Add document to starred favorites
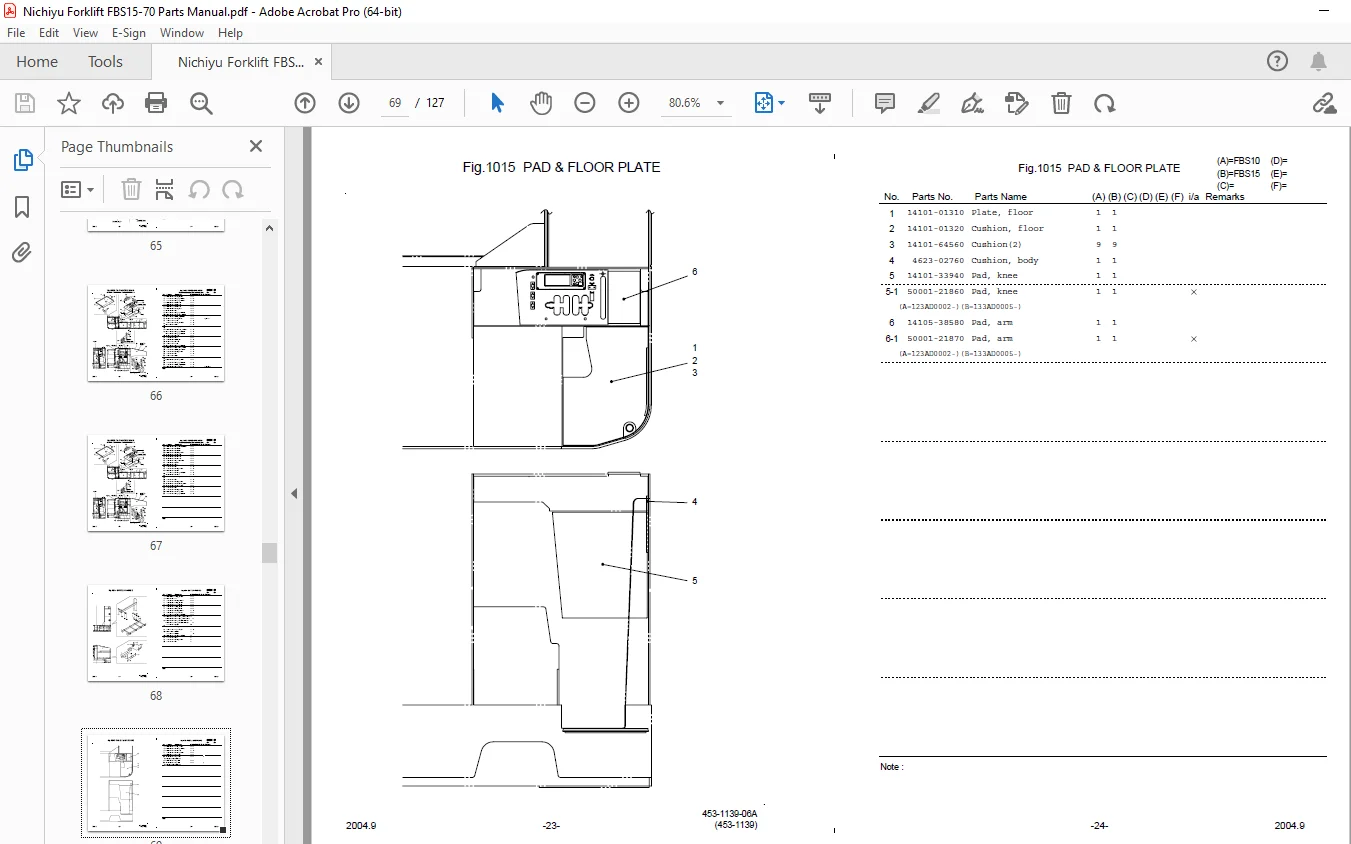Screen dimensions: 1351x844 pyautogui.click(x=68, y=103)
